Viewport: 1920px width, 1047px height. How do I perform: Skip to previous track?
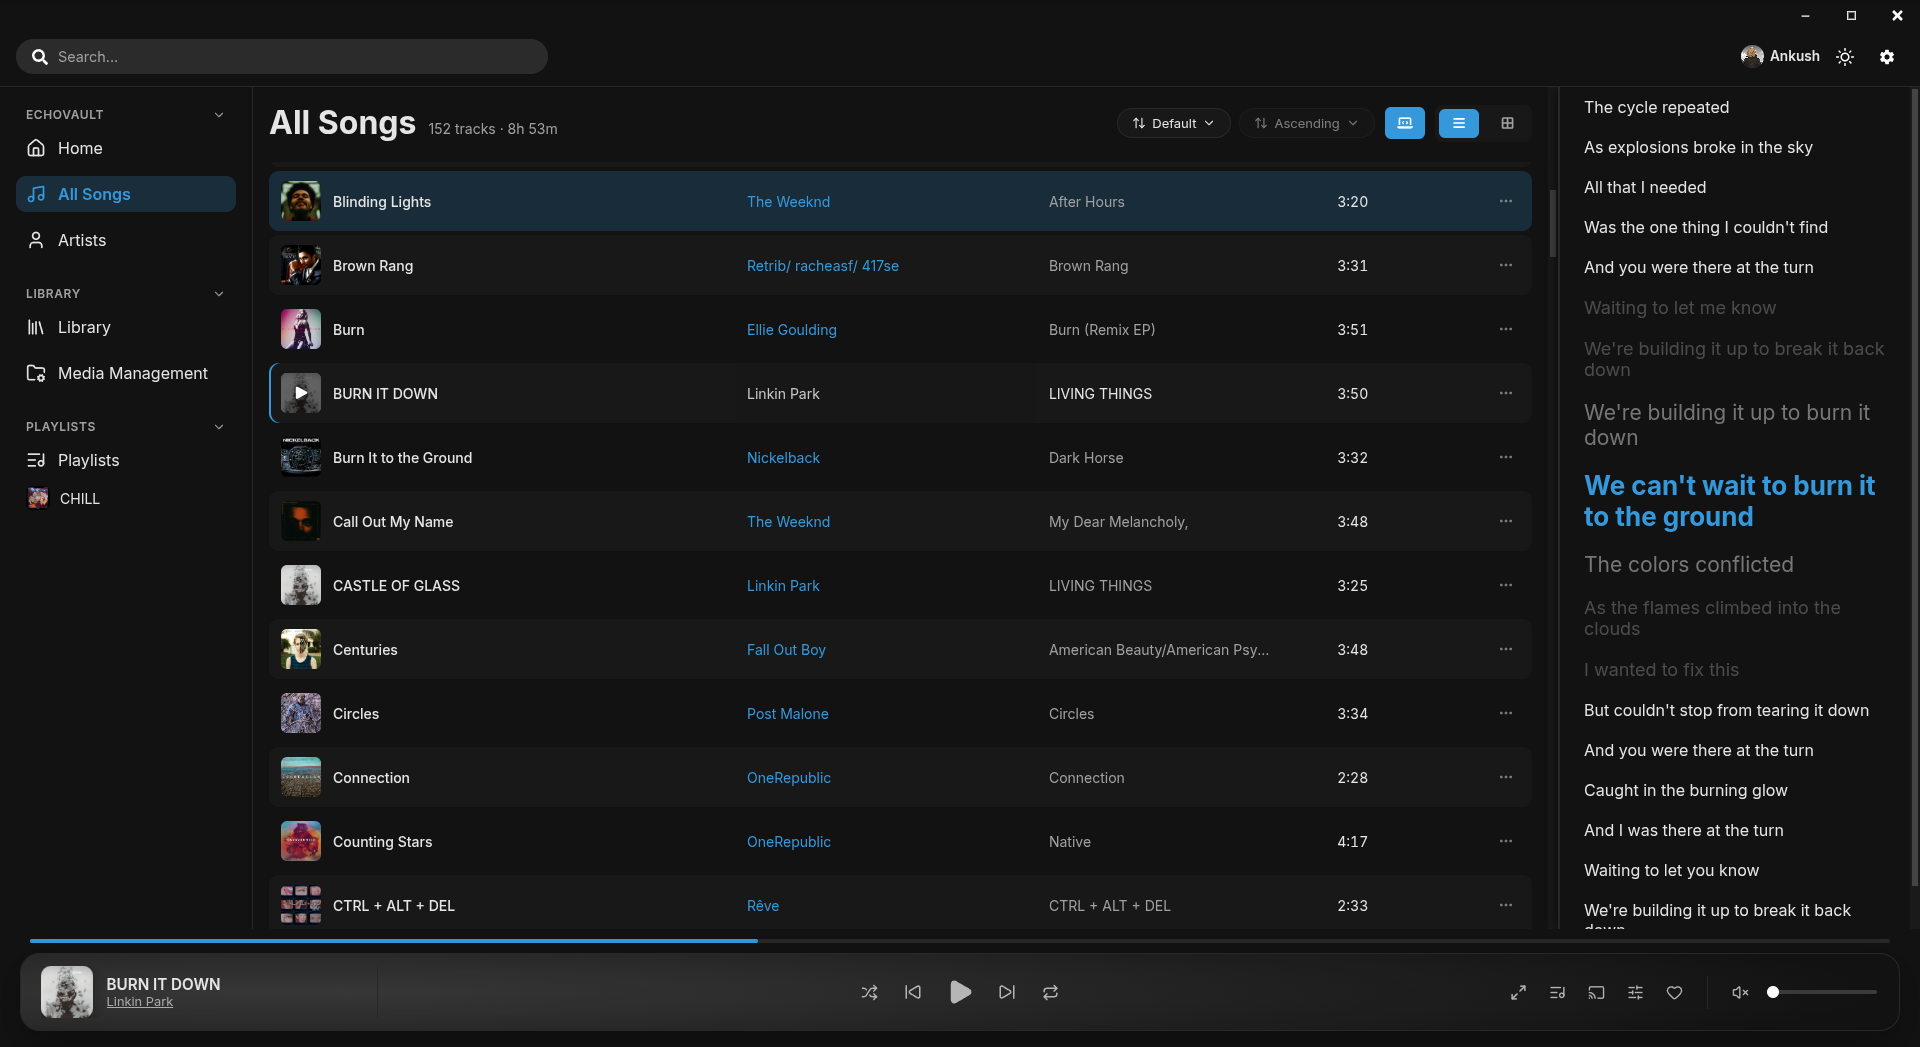[x=913, y=992]
